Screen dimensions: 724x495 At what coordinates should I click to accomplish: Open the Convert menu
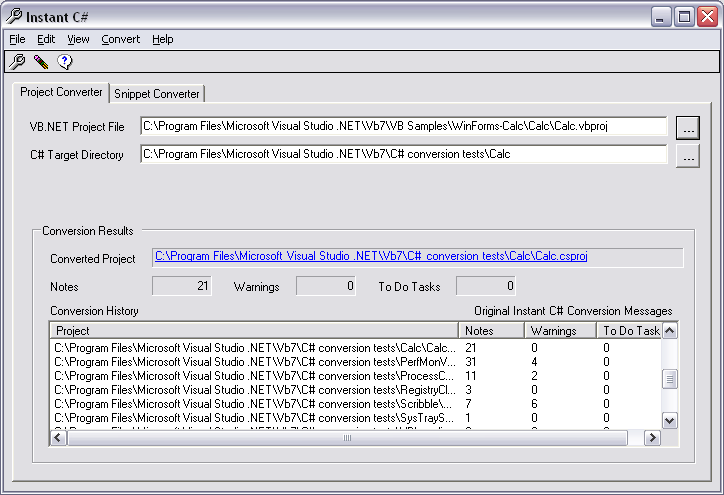(121, 39)
